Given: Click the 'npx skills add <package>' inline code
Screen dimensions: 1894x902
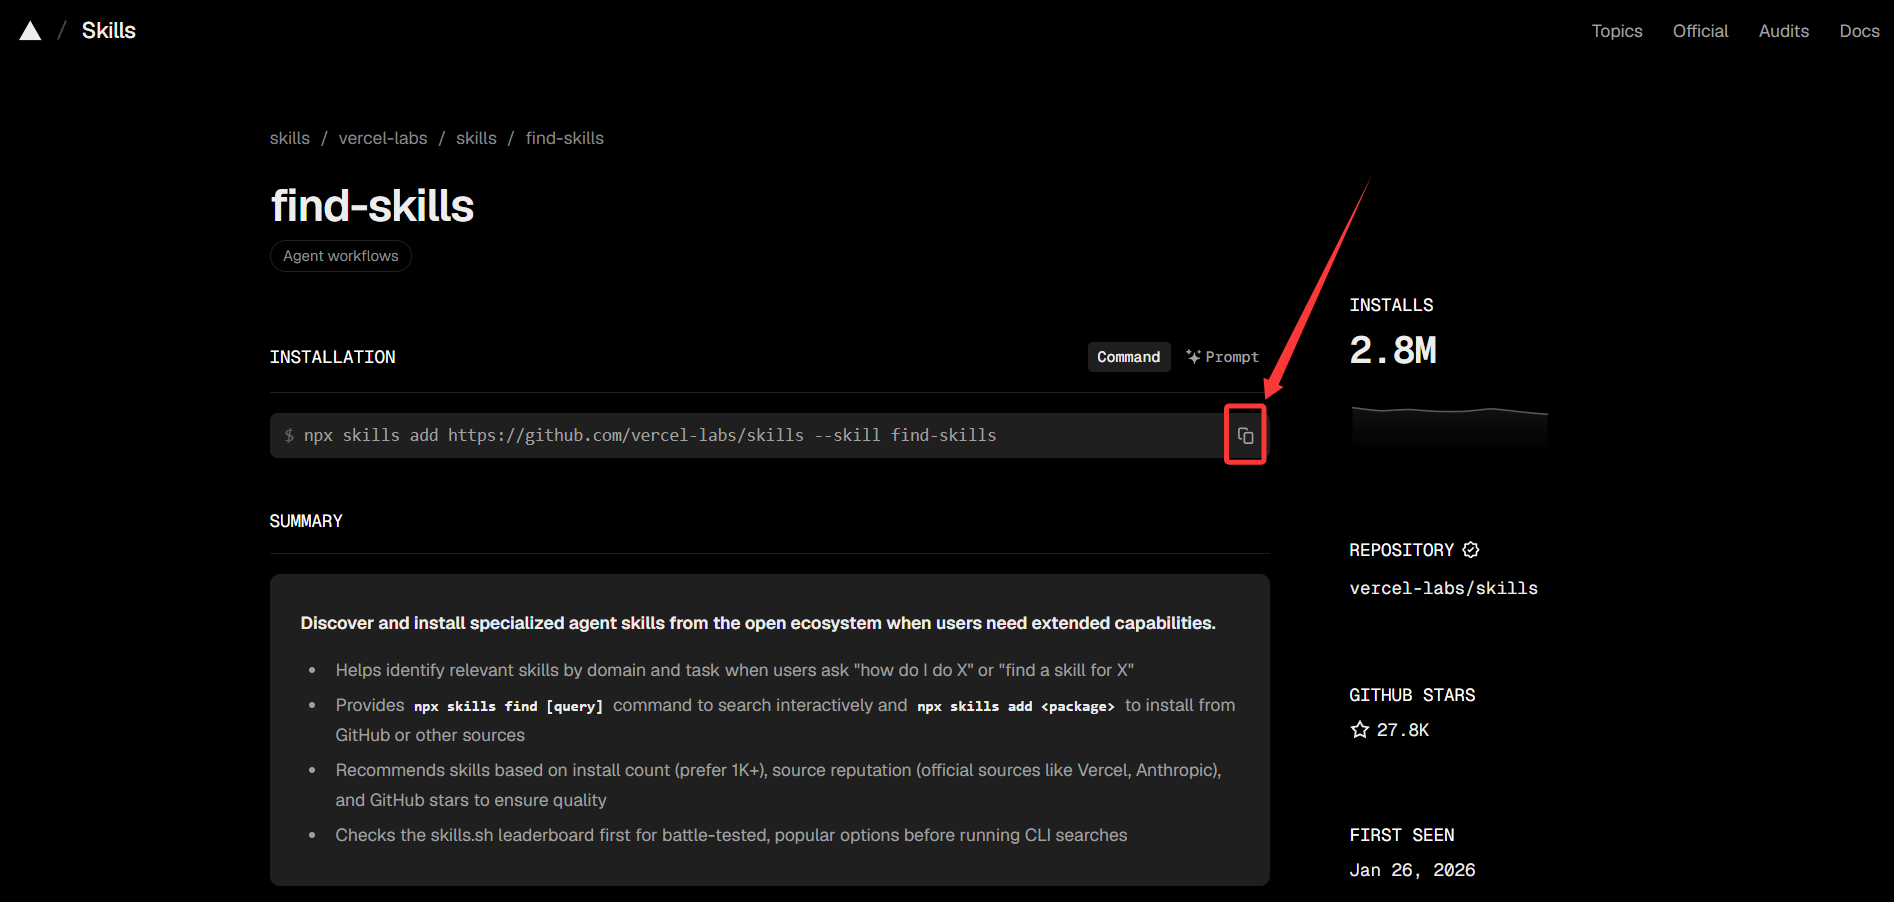Looking at the screenshot, I should (1016, 706).
